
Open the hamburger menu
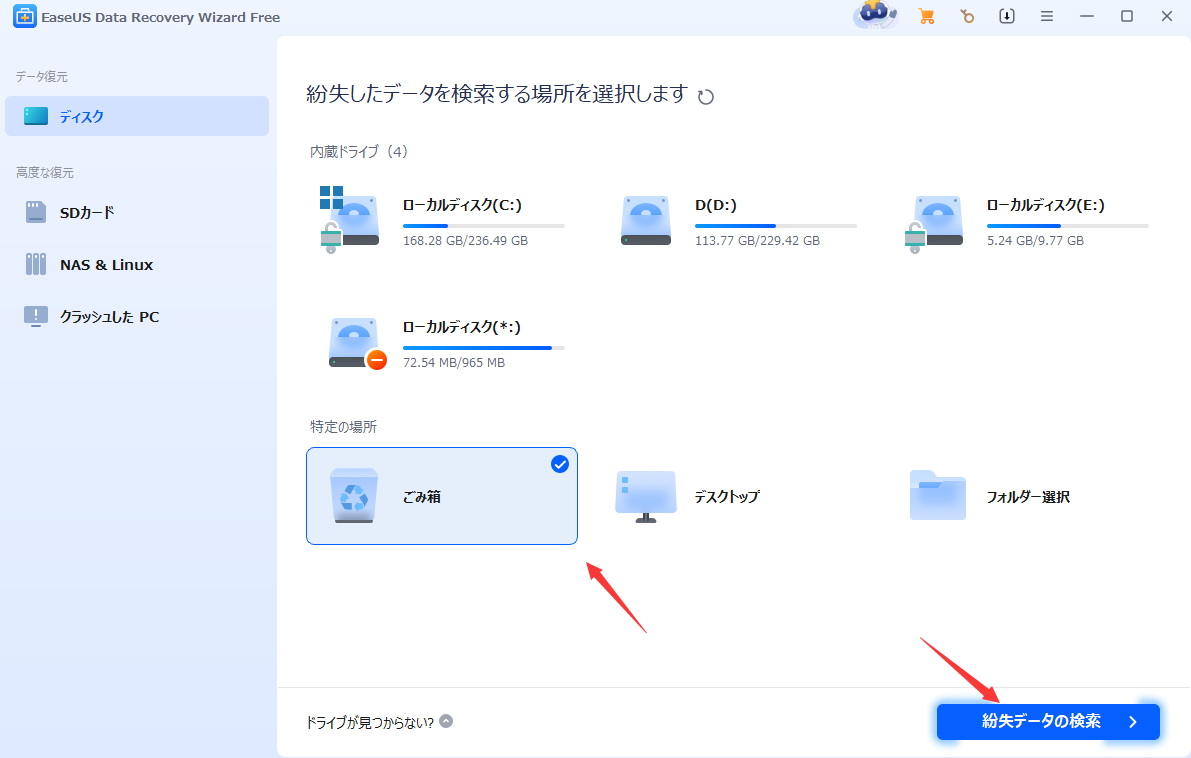tap(1046, 16)
